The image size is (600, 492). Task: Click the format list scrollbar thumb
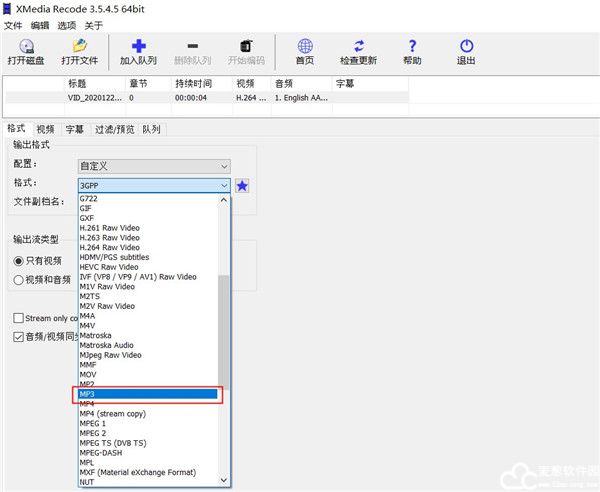223,332
